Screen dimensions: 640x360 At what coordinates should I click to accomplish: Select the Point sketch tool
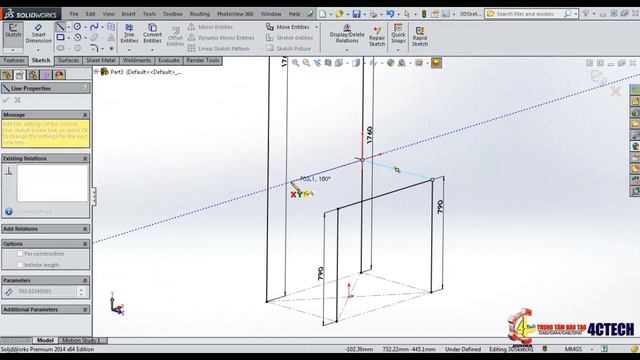pos(111,48)
